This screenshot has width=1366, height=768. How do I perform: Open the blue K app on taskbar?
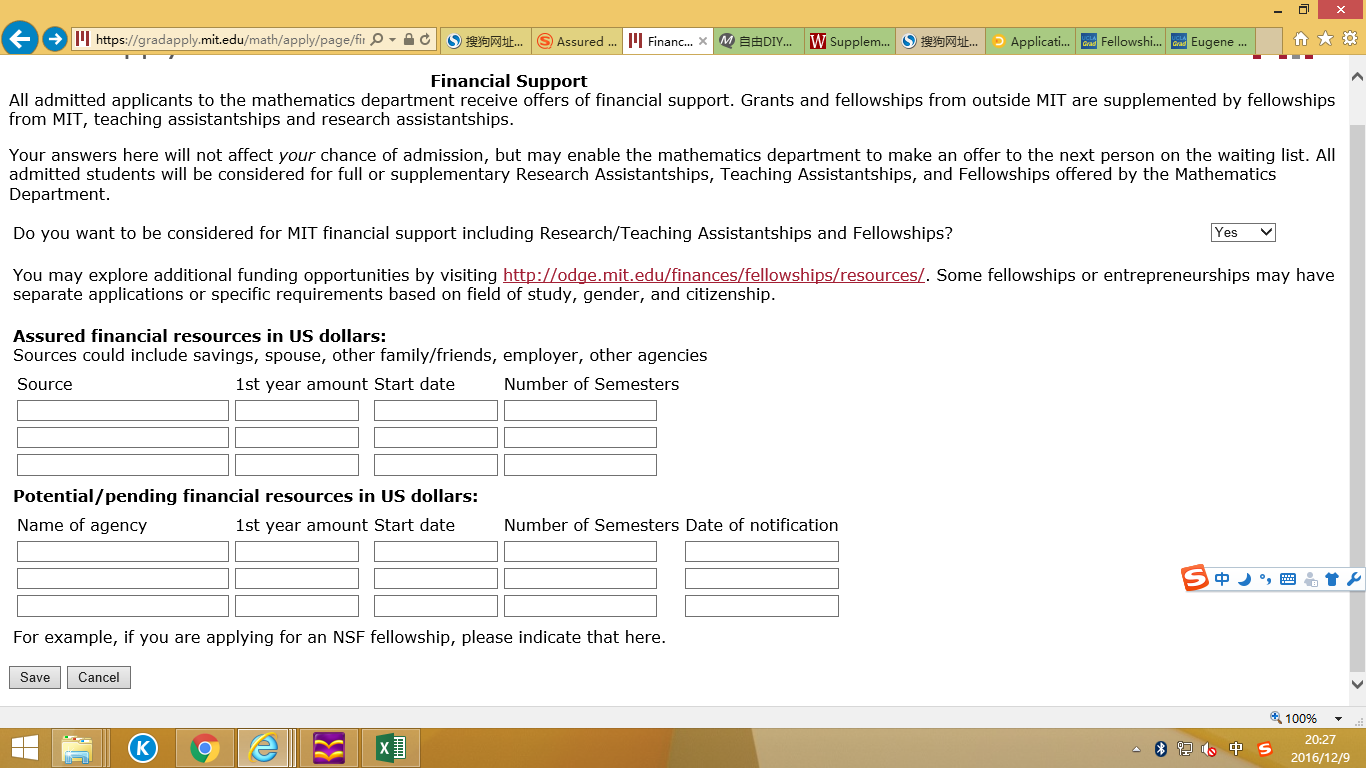click(x=143, y=748)
